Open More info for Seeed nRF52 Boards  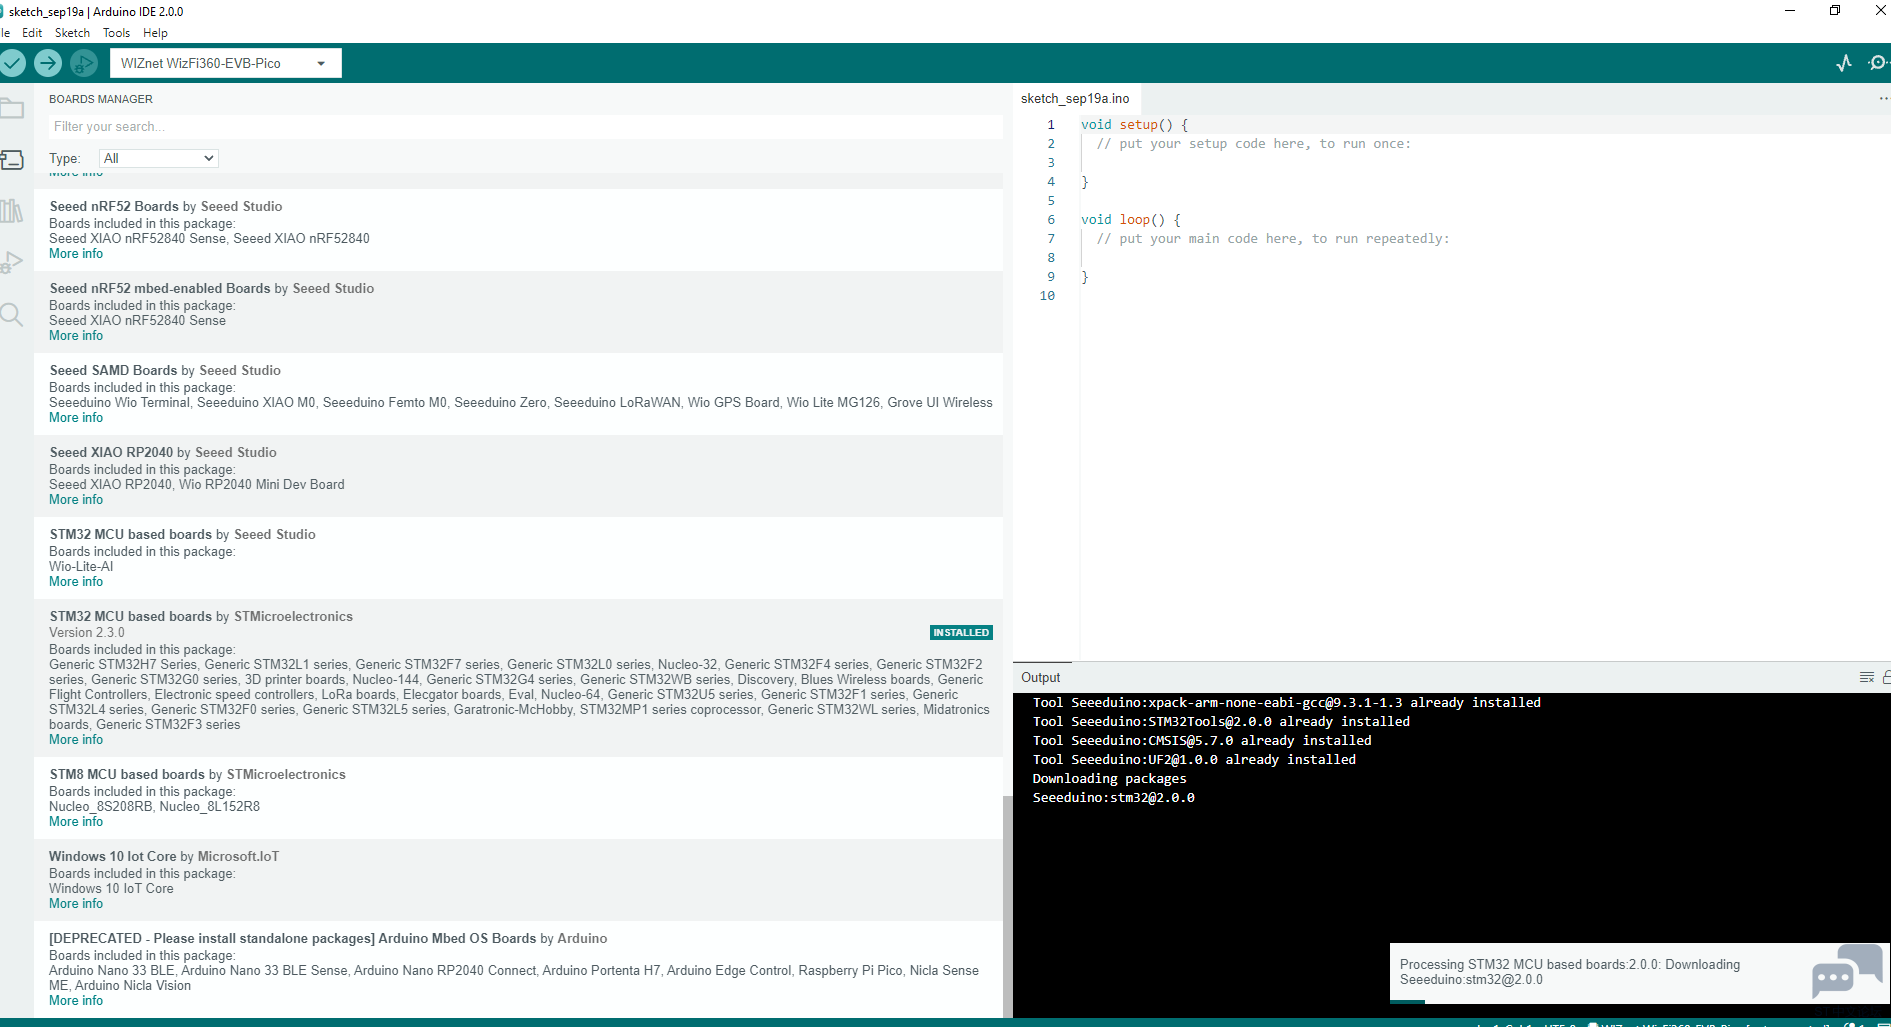(76, 254)
